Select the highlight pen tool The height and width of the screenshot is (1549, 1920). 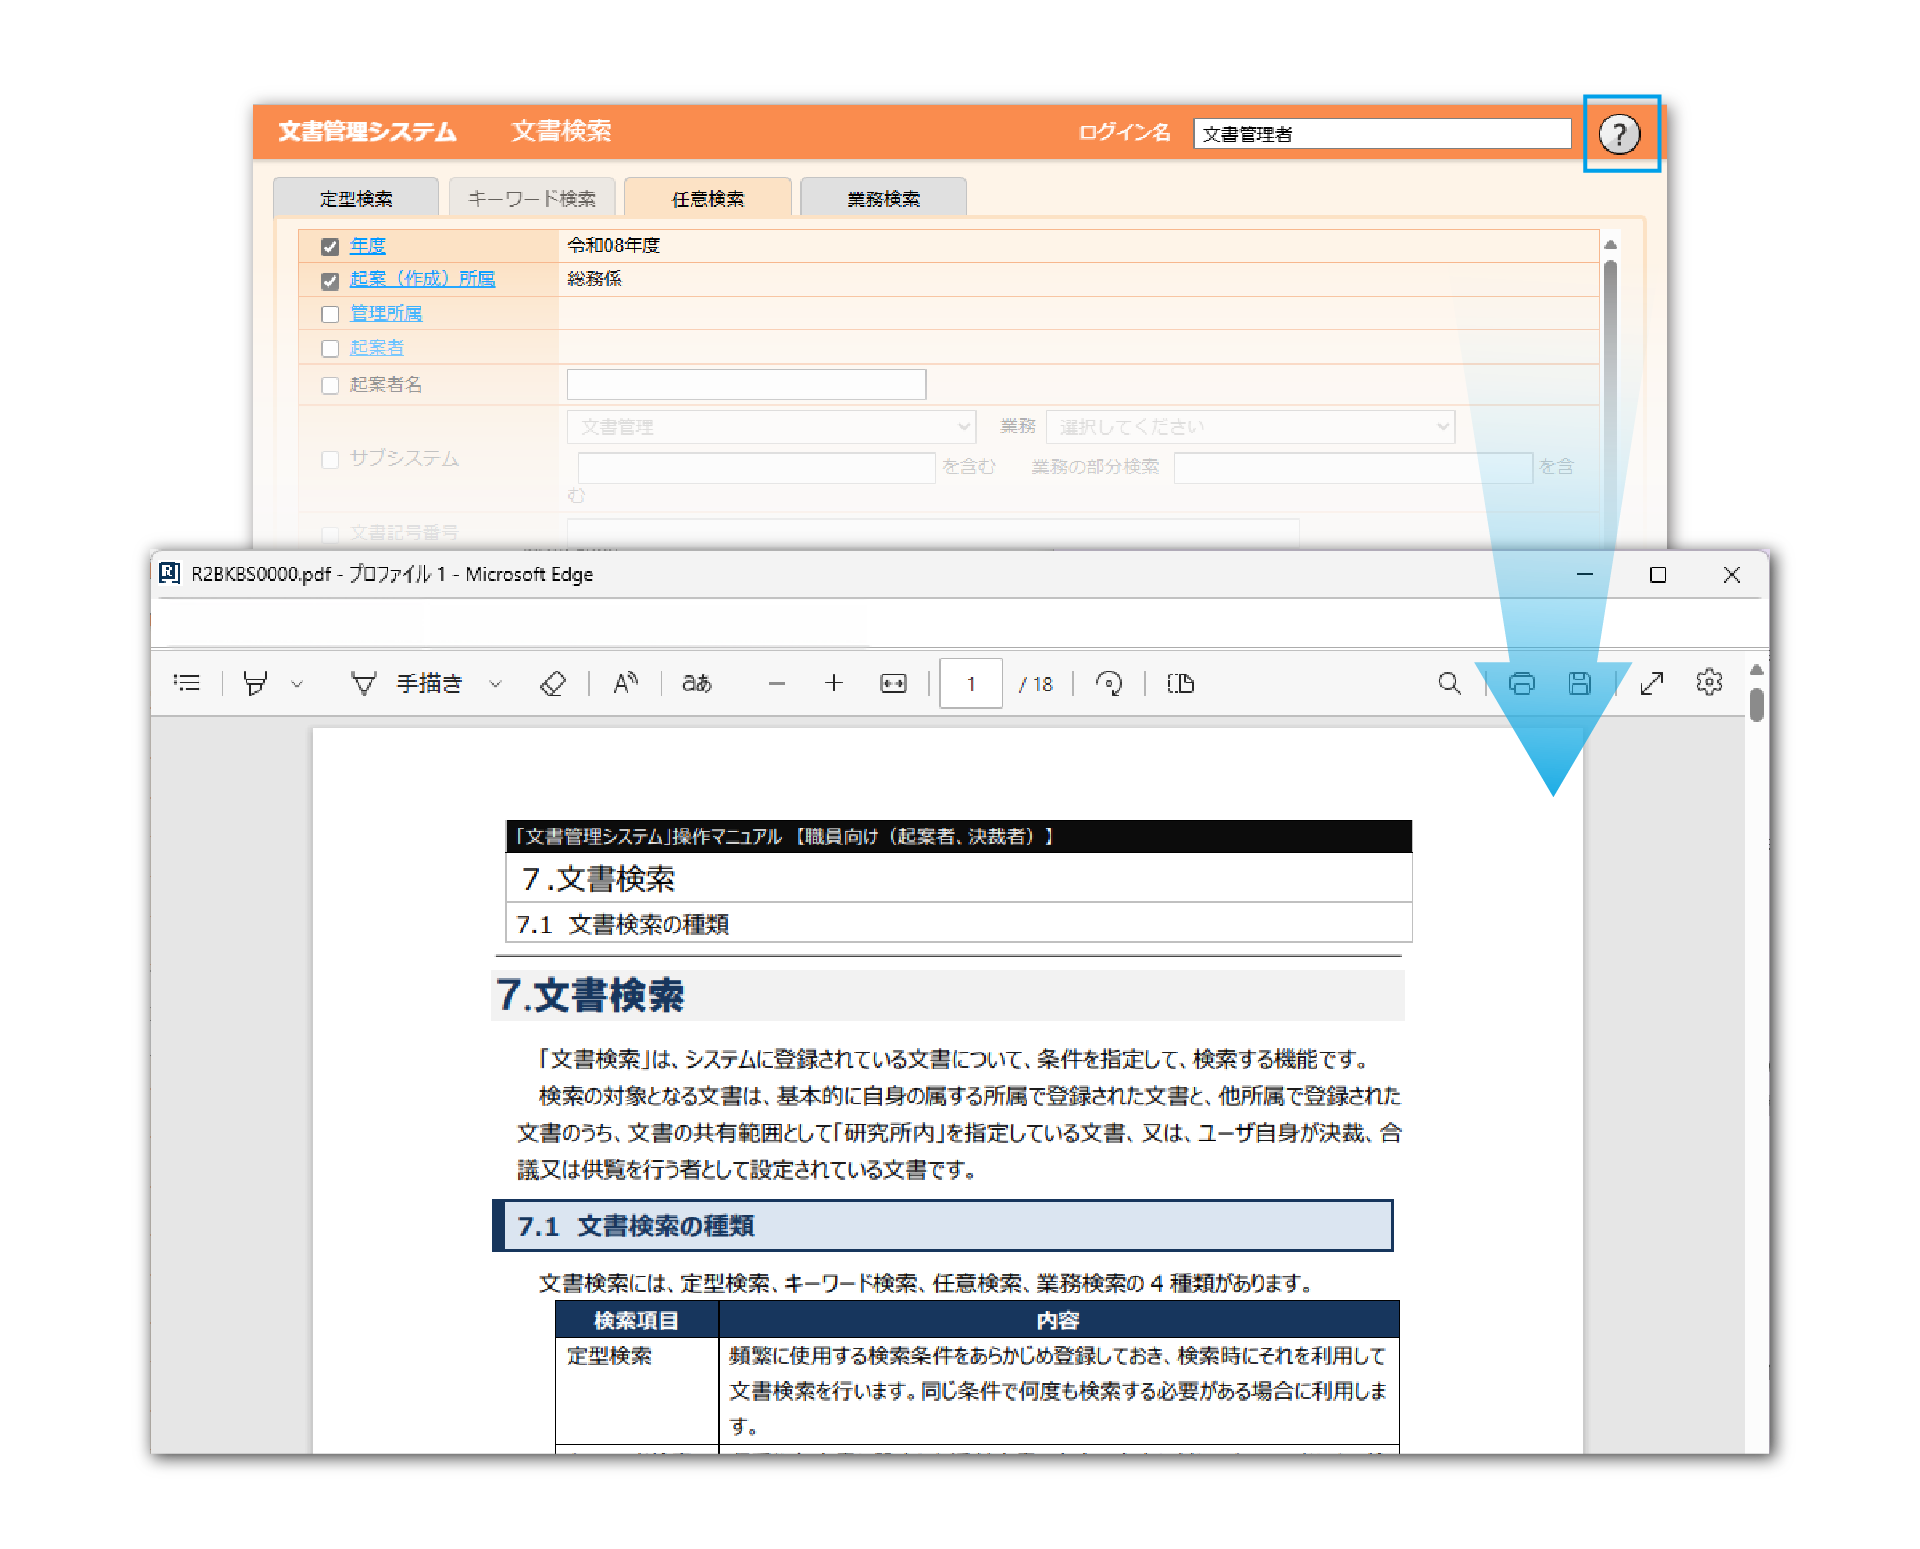coord(256,683)
